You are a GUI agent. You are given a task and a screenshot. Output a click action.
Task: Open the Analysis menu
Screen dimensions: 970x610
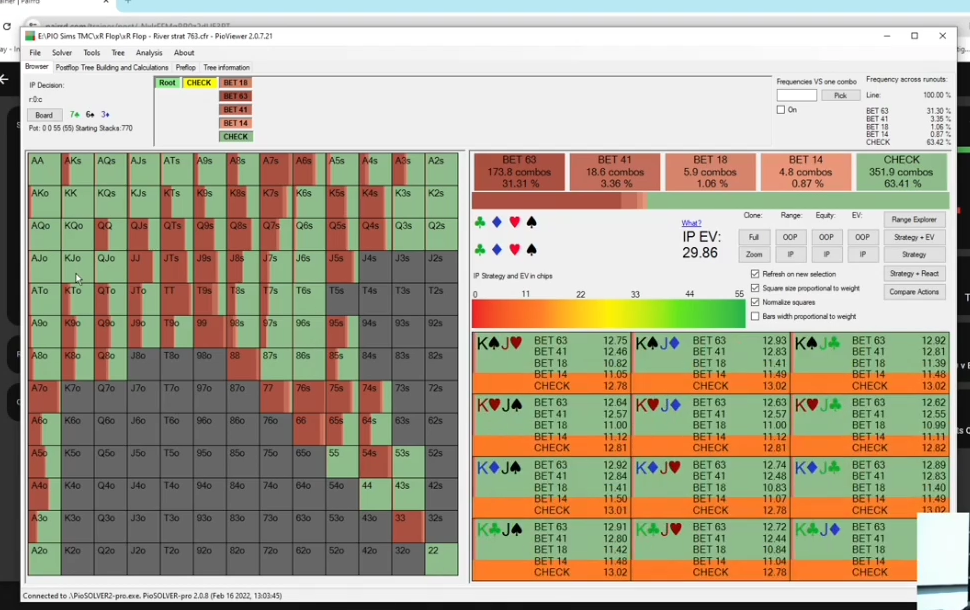point(148,53)
